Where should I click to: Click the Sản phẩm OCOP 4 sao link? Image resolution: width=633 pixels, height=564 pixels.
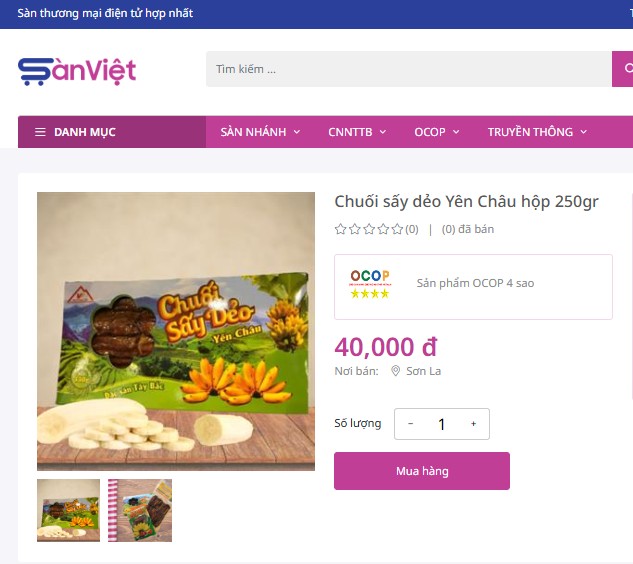[475, 283]
